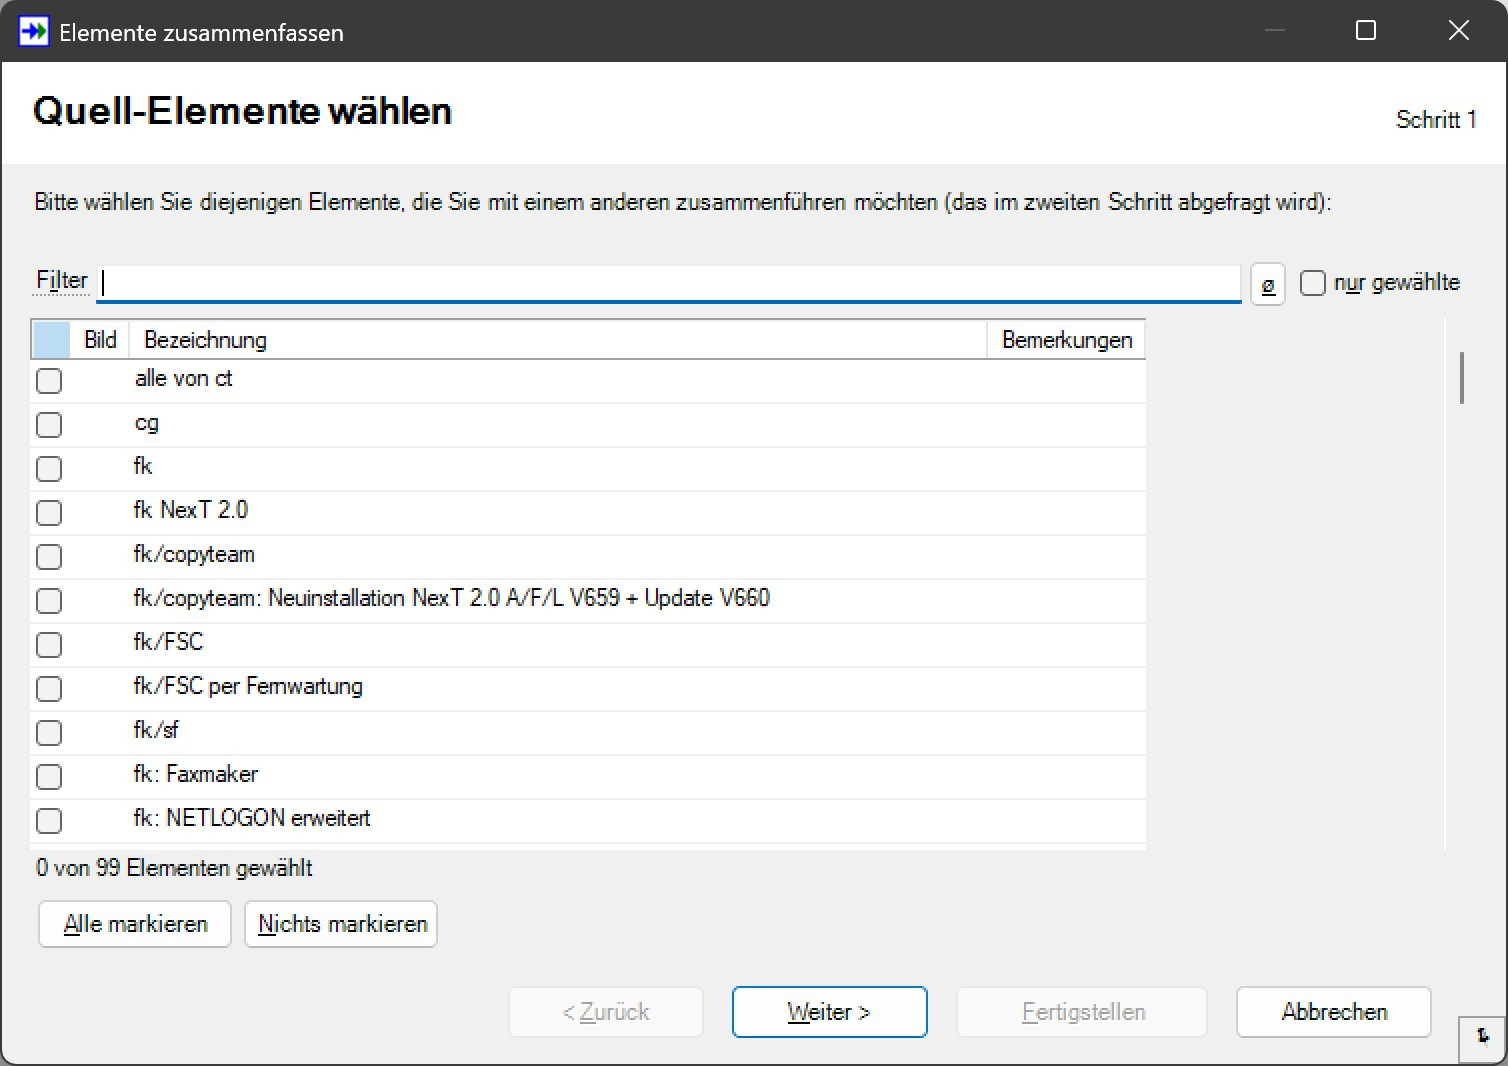
Task: Click the merge-arrows app icon in the title bar
Action: click(x=33, y=31)
